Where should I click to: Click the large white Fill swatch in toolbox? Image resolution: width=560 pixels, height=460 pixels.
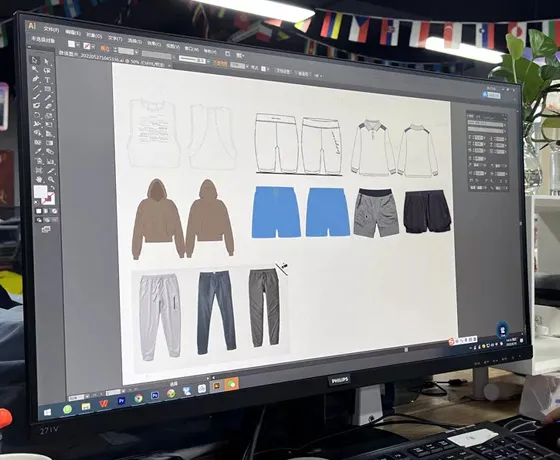40,192
